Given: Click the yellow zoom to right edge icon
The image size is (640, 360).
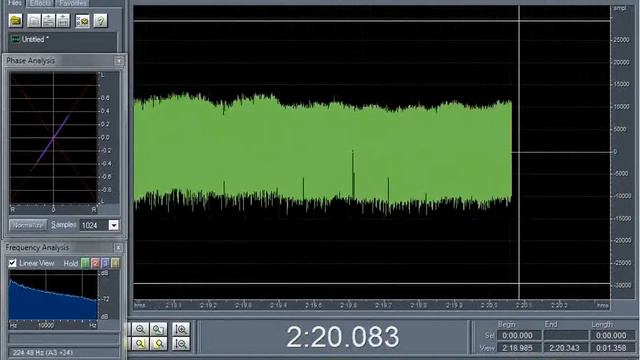Looking at the screenshot, I should [x=158, y=344].
